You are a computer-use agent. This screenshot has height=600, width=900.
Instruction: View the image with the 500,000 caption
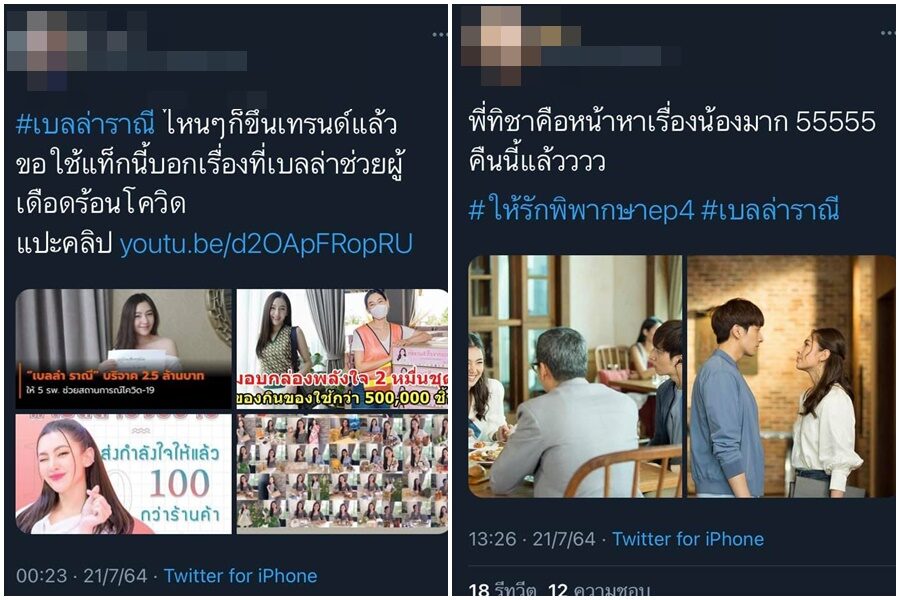pyautogui.click(x=342, y=349)
